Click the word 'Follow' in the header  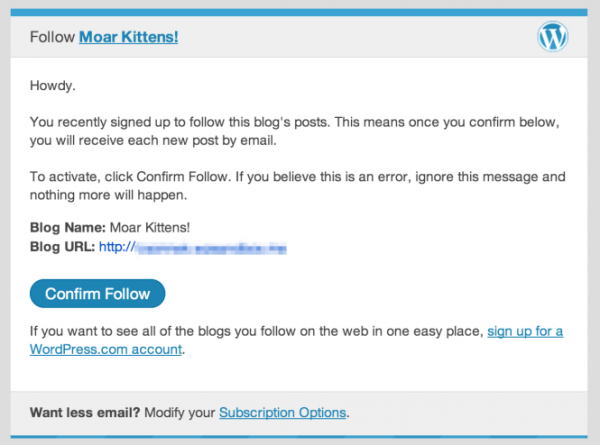pyautogui.click(x=52, y=37)
